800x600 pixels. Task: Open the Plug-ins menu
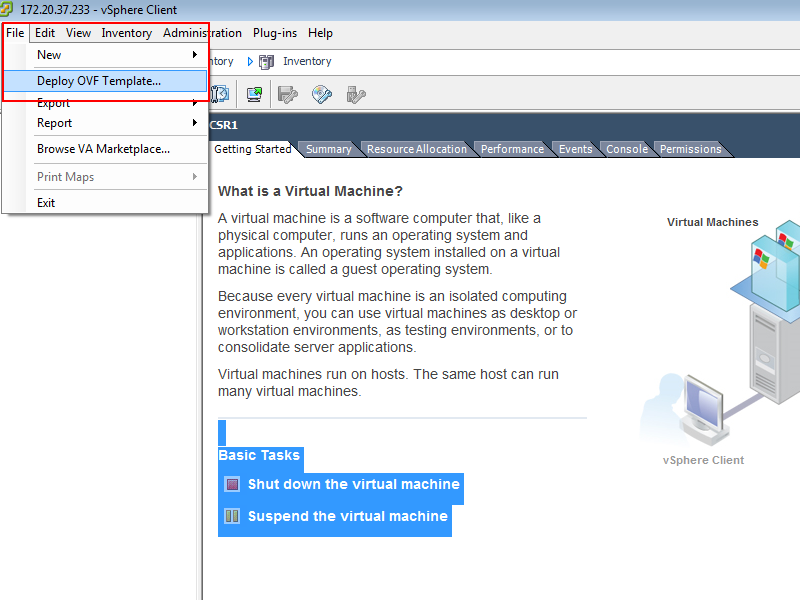point(275,33)
